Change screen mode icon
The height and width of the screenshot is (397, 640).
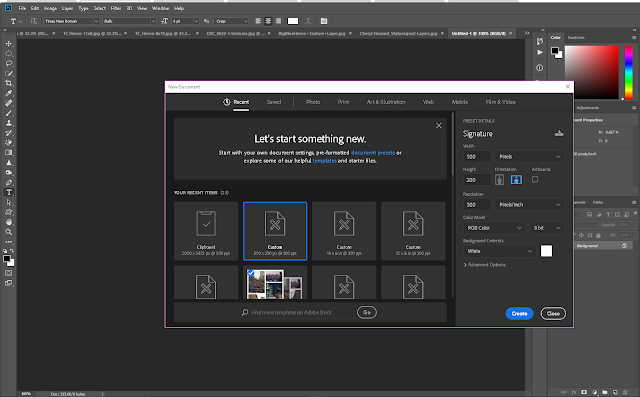click(9, 283)
